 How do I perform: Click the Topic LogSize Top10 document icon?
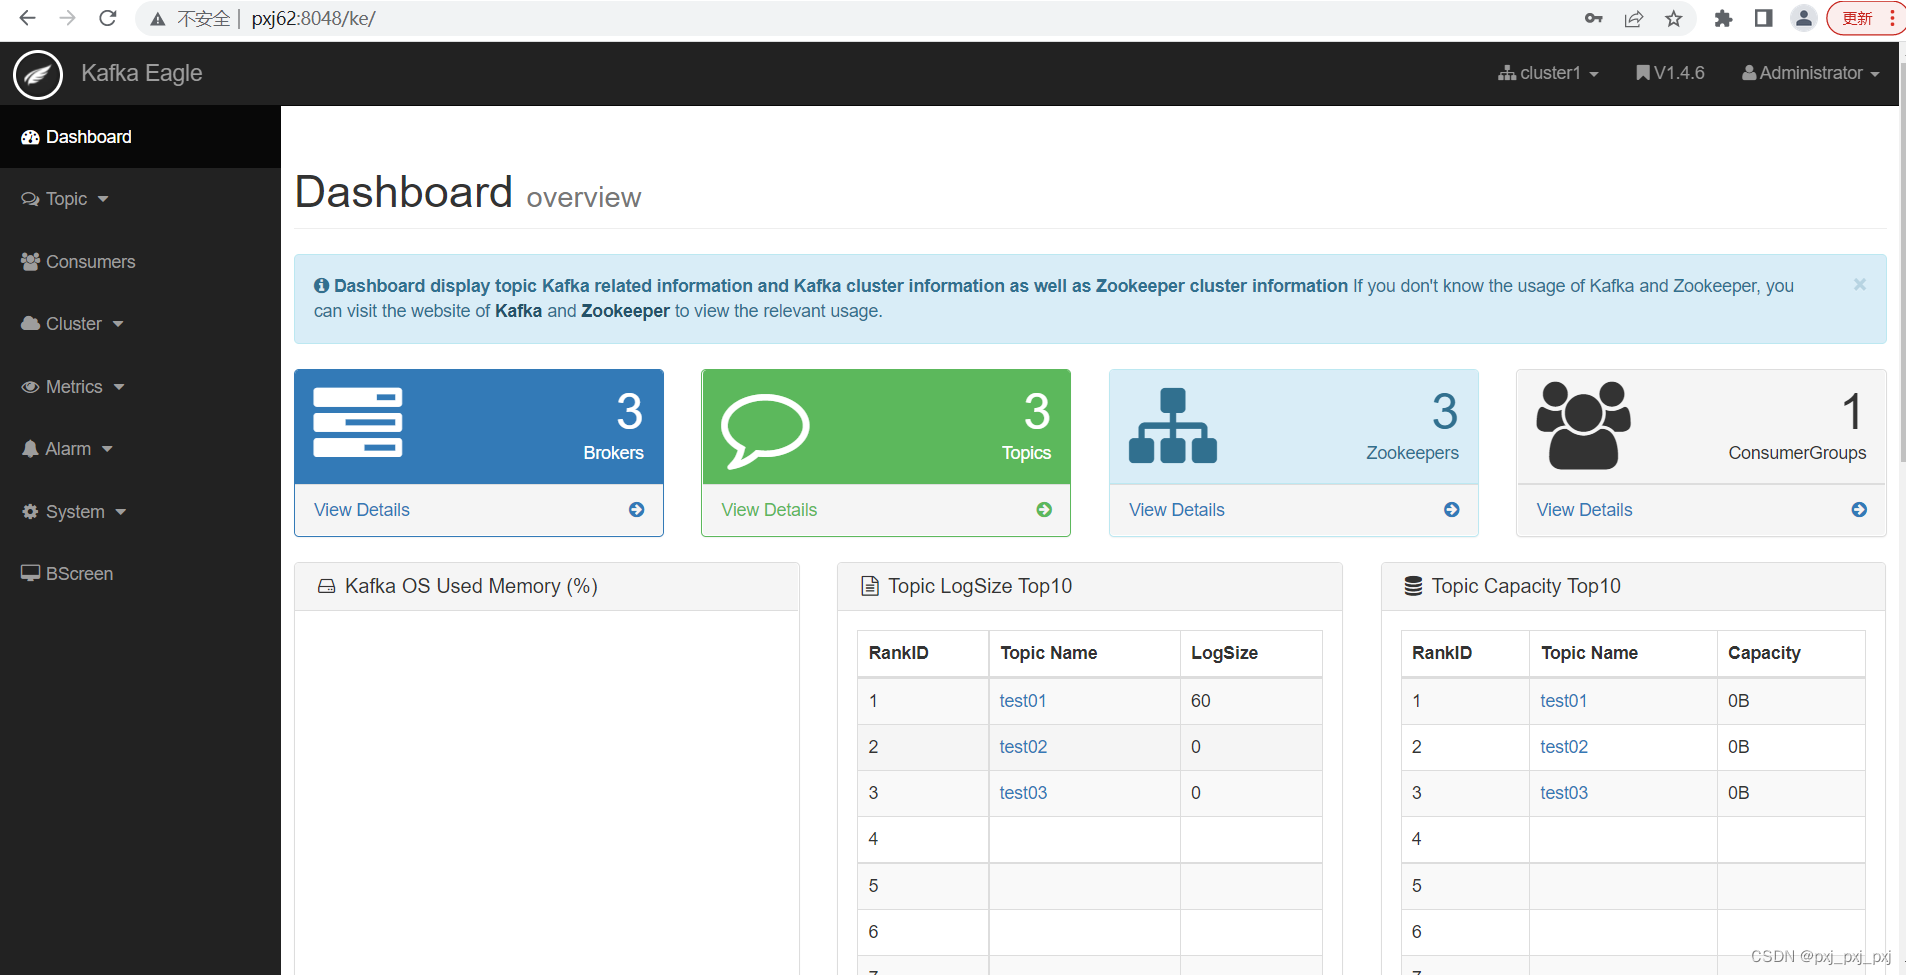pyautogui.click(x=870, y=586)
